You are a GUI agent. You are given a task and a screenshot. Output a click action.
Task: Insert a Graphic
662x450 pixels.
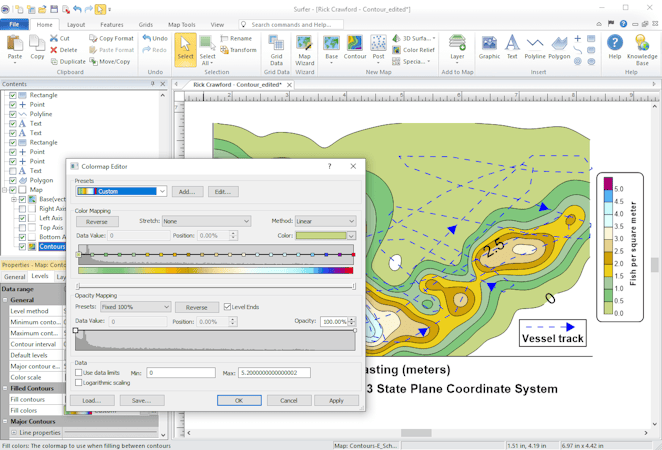[489, 47]
